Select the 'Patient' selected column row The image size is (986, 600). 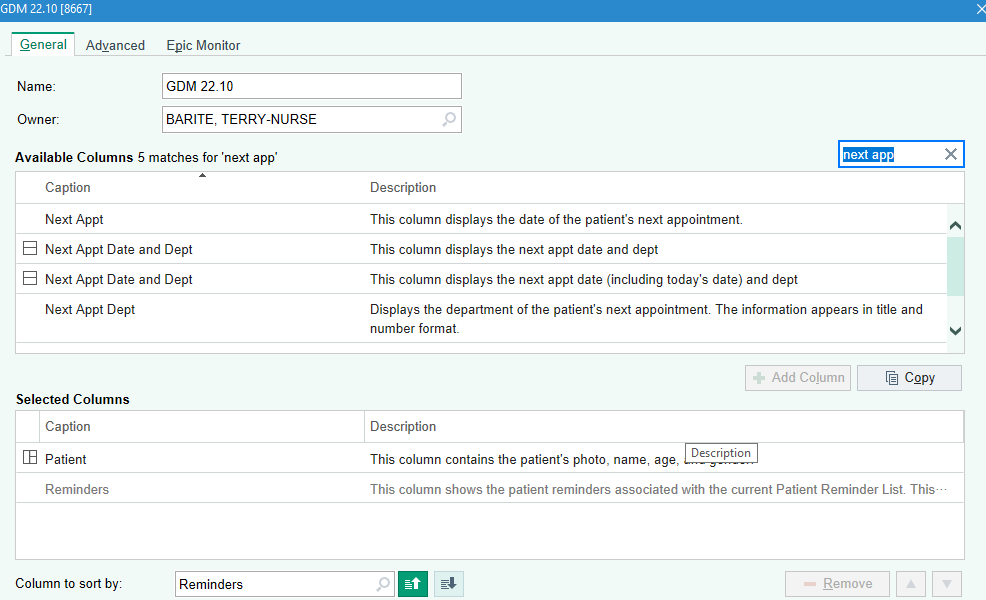click(489, 458)
